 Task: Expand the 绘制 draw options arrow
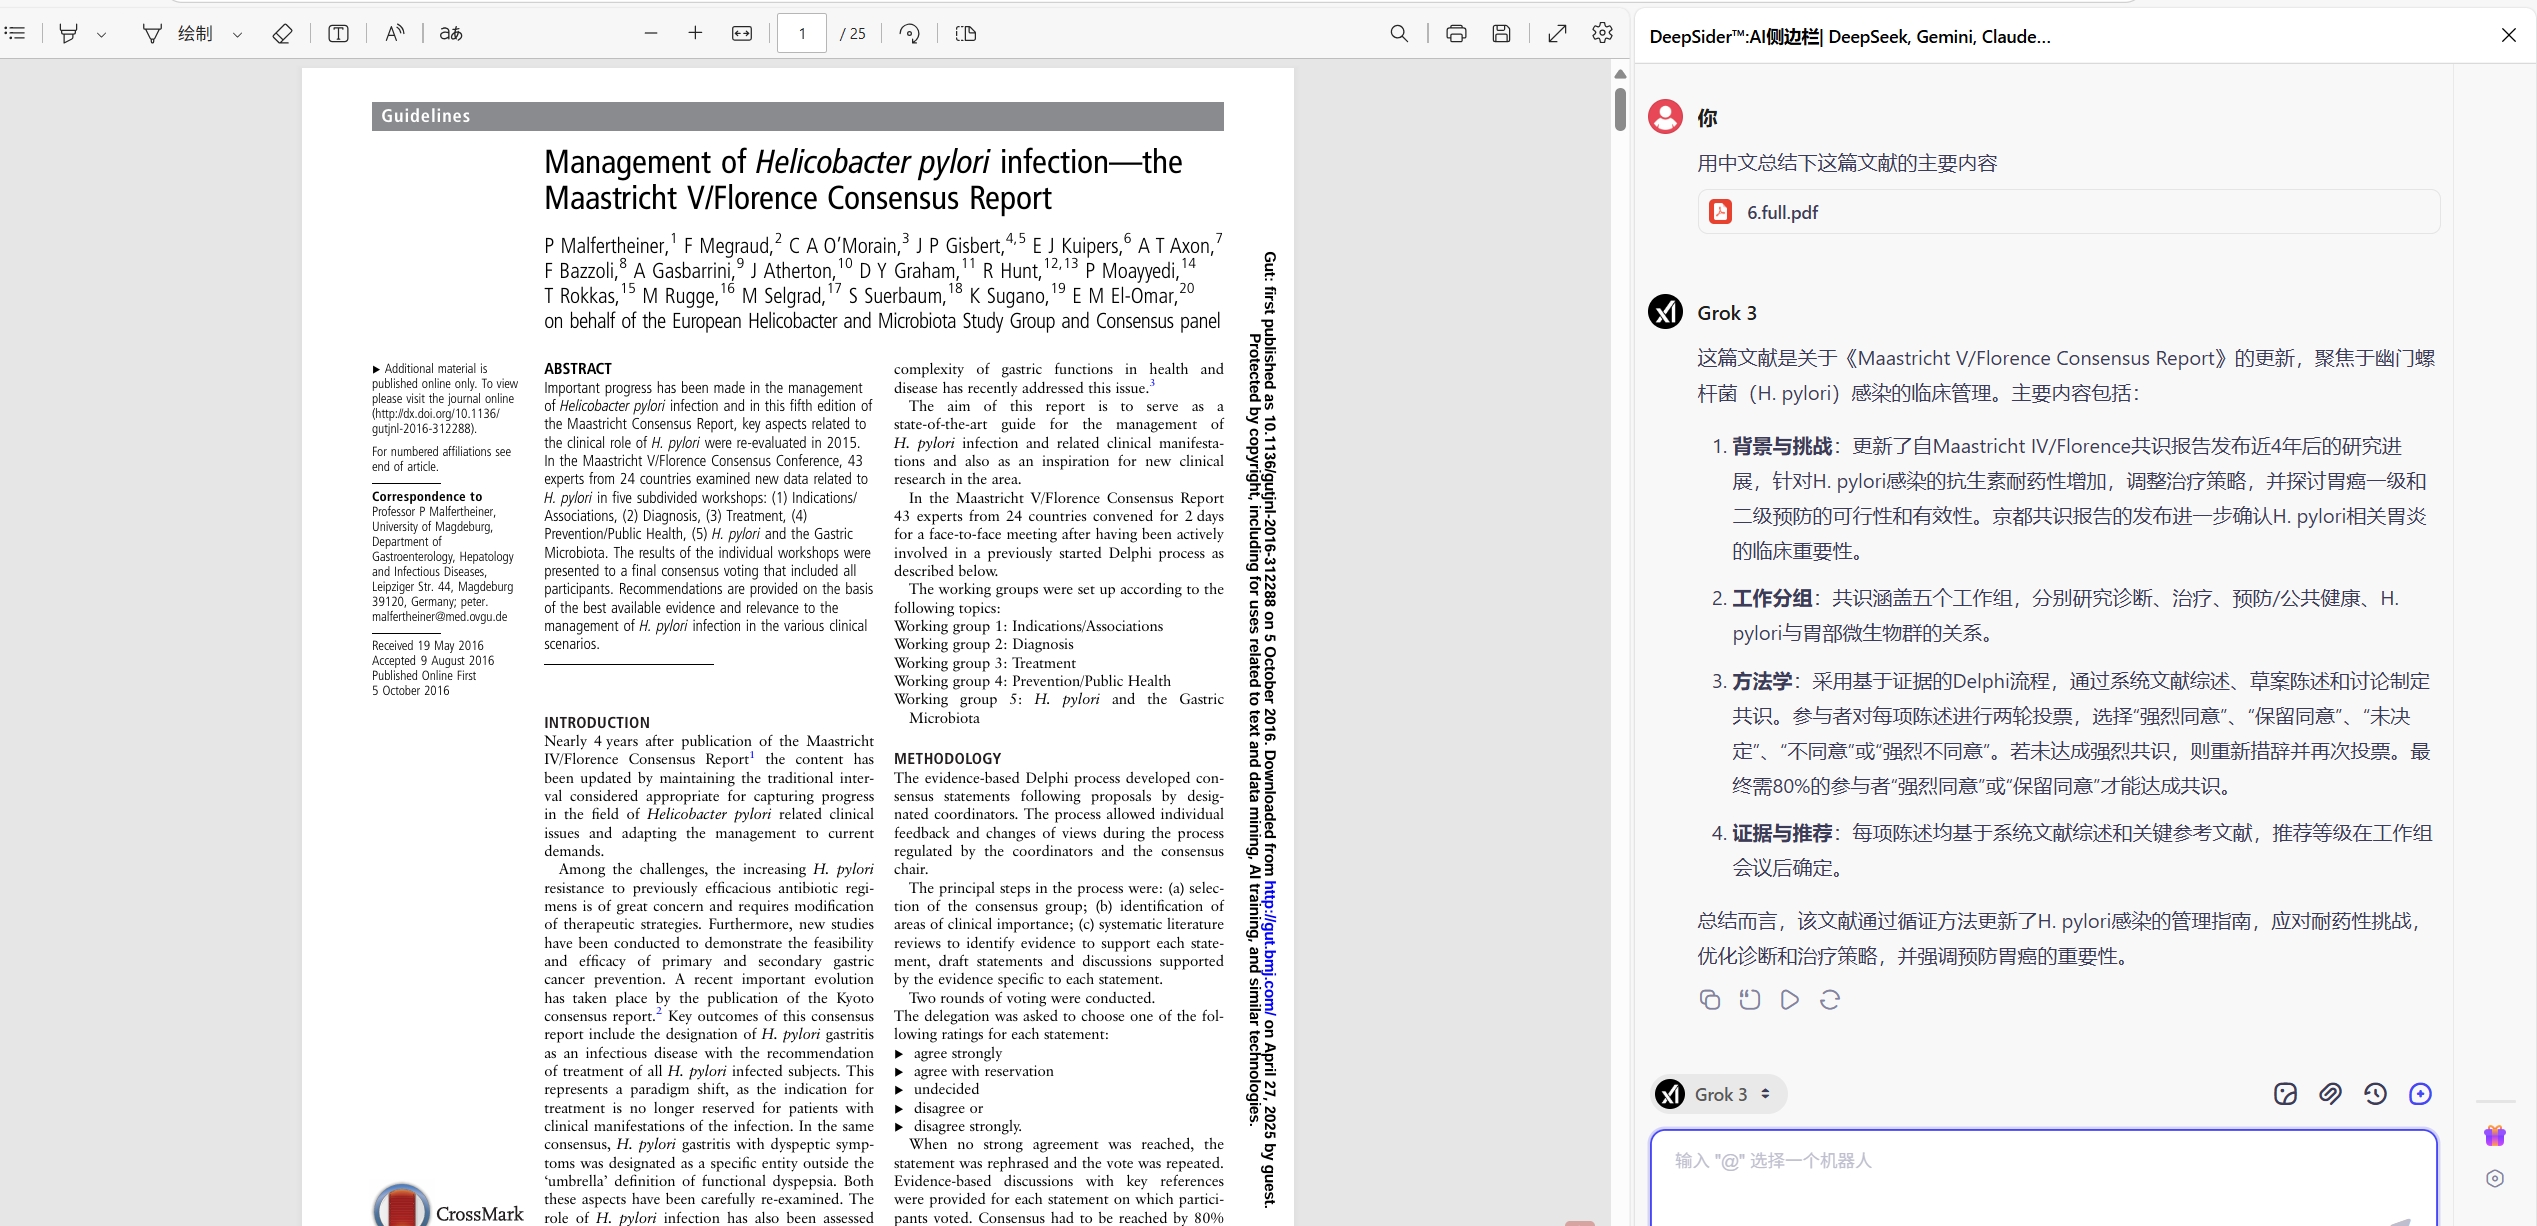pos(238,34)
